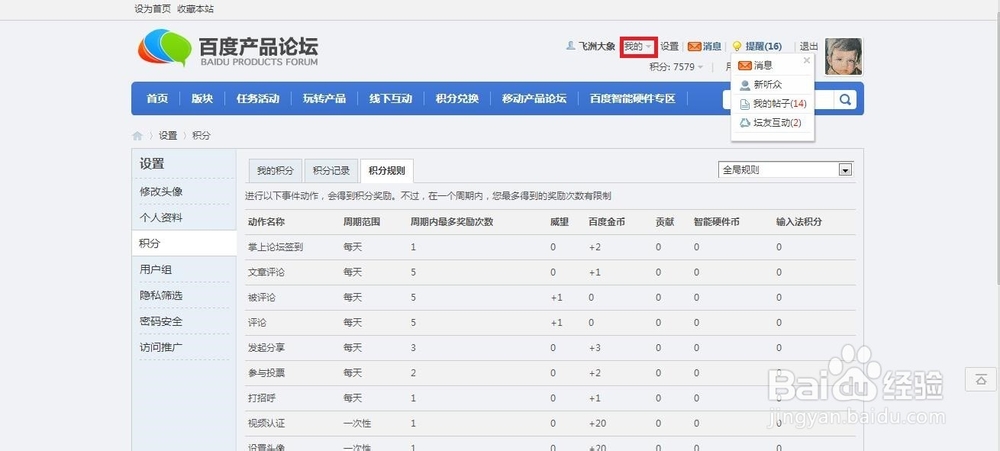Click the 发起分享 row name

pos(266,348)
